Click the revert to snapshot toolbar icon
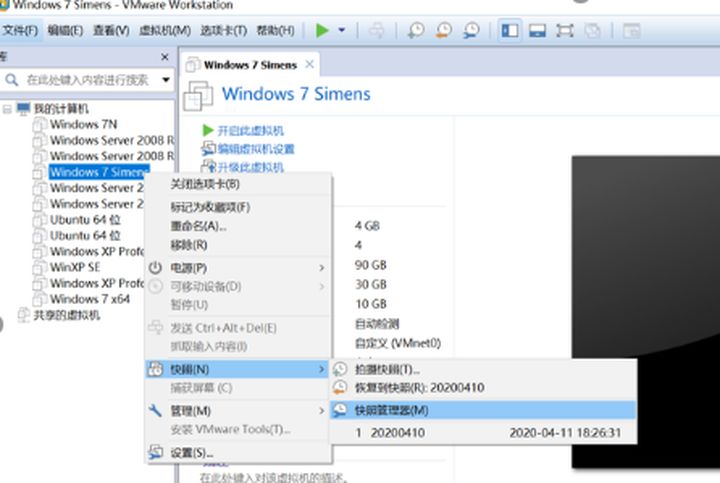Image resolution: width=720 pixels, height=483 pixels. [444, 30]
